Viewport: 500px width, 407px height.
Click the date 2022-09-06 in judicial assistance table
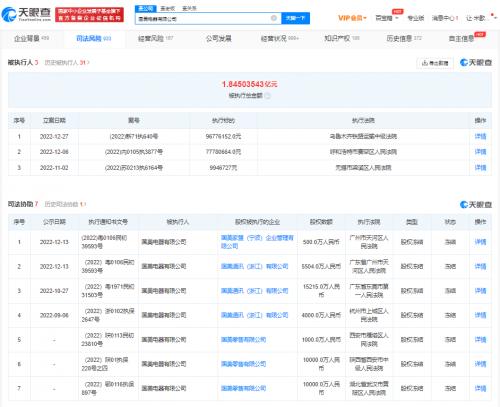click(54, 315)
